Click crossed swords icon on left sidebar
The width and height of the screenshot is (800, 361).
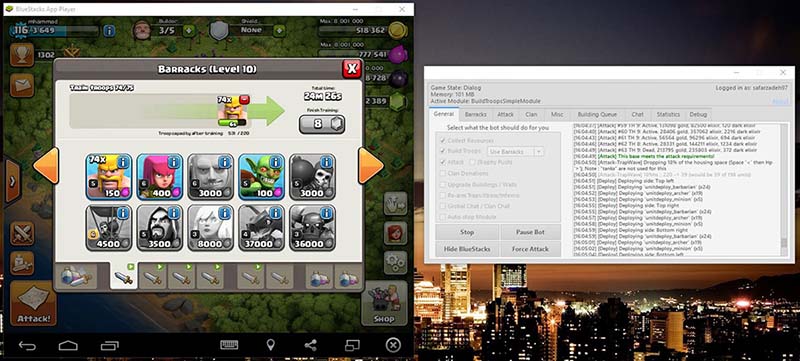click(x=22, y=234)
